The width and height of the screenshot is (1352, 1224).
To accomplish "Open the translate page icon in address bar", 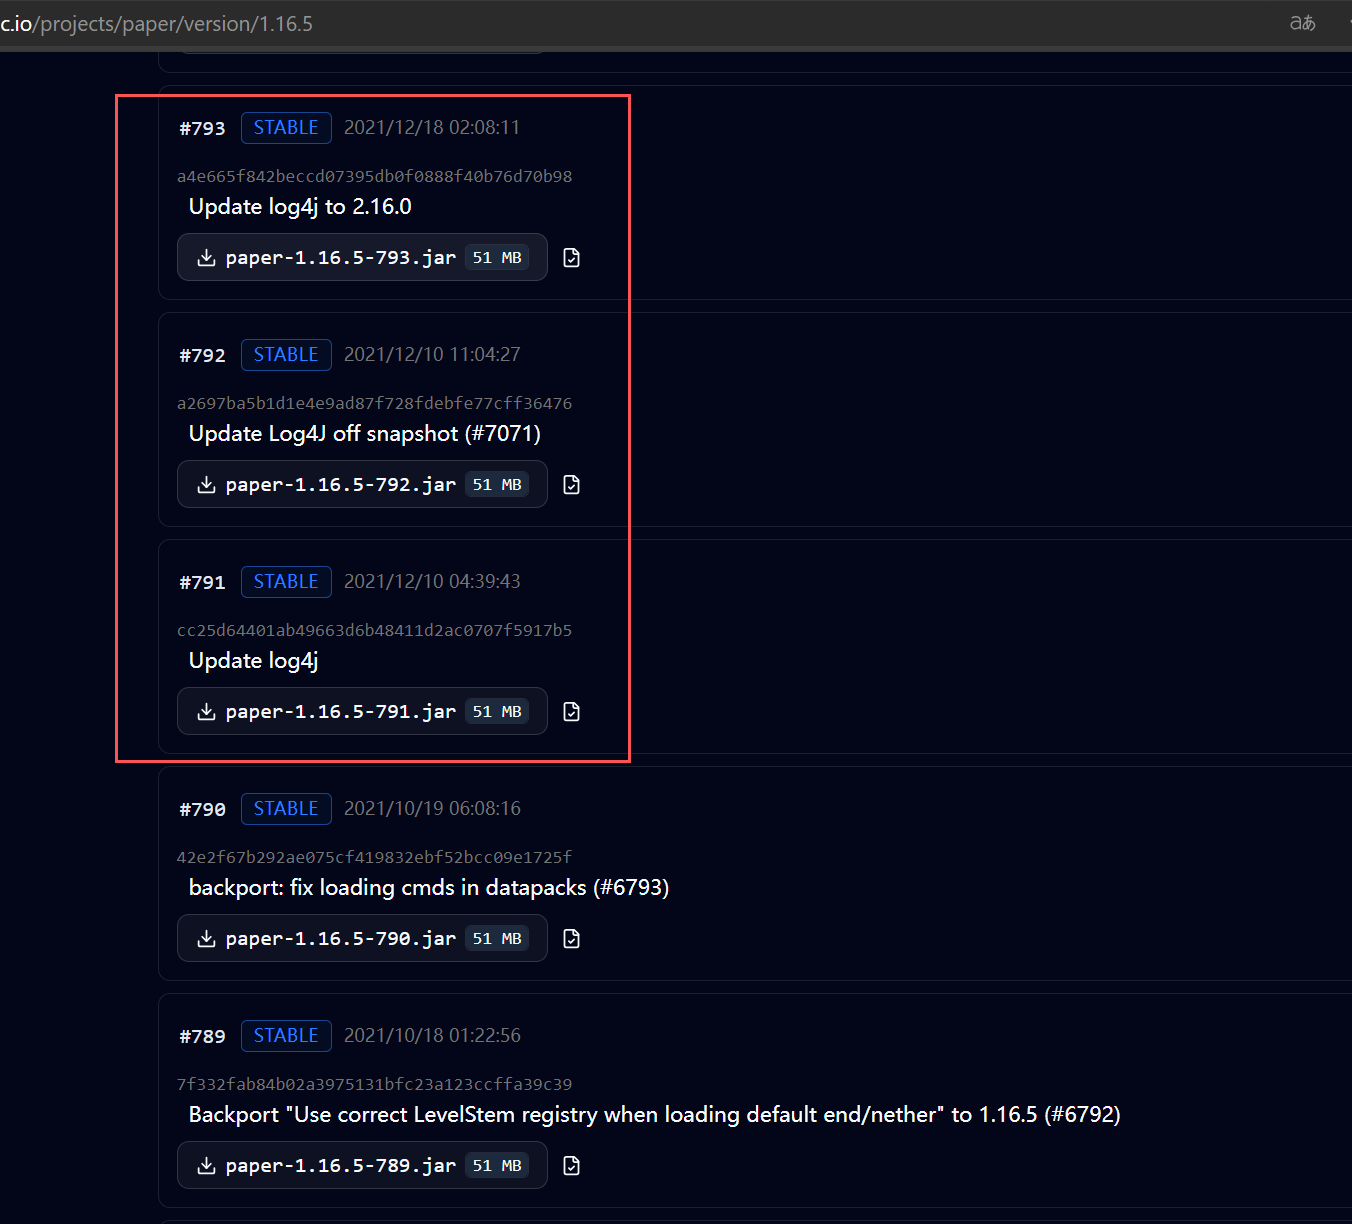I will pyautogui.click(x=1302, y=23).
